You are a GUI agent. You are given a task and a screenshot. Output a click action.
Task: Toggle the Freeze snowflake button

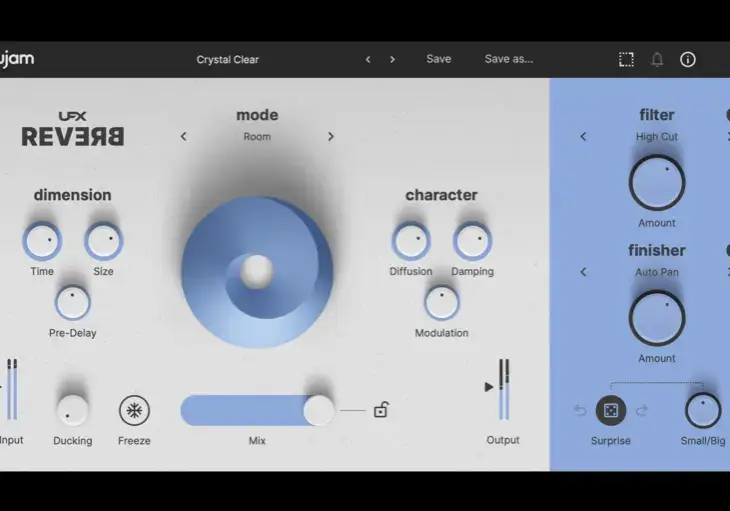pyautogui.click(x=134, y=410)
